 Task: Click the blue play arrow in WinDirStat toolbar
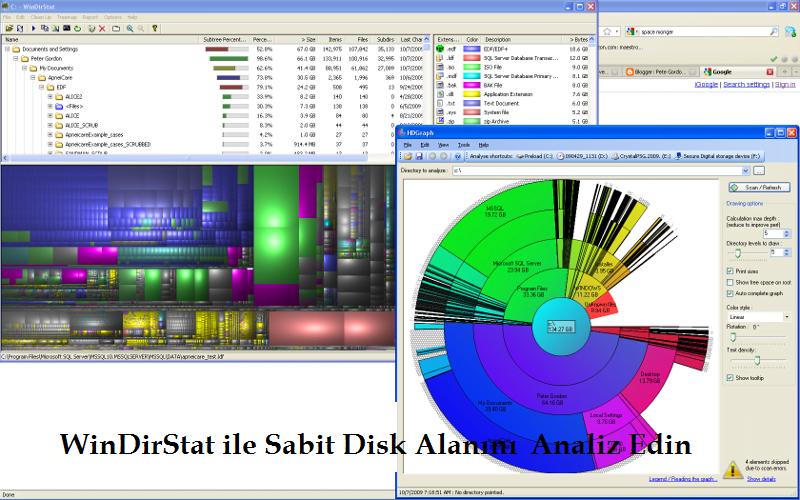34,29
